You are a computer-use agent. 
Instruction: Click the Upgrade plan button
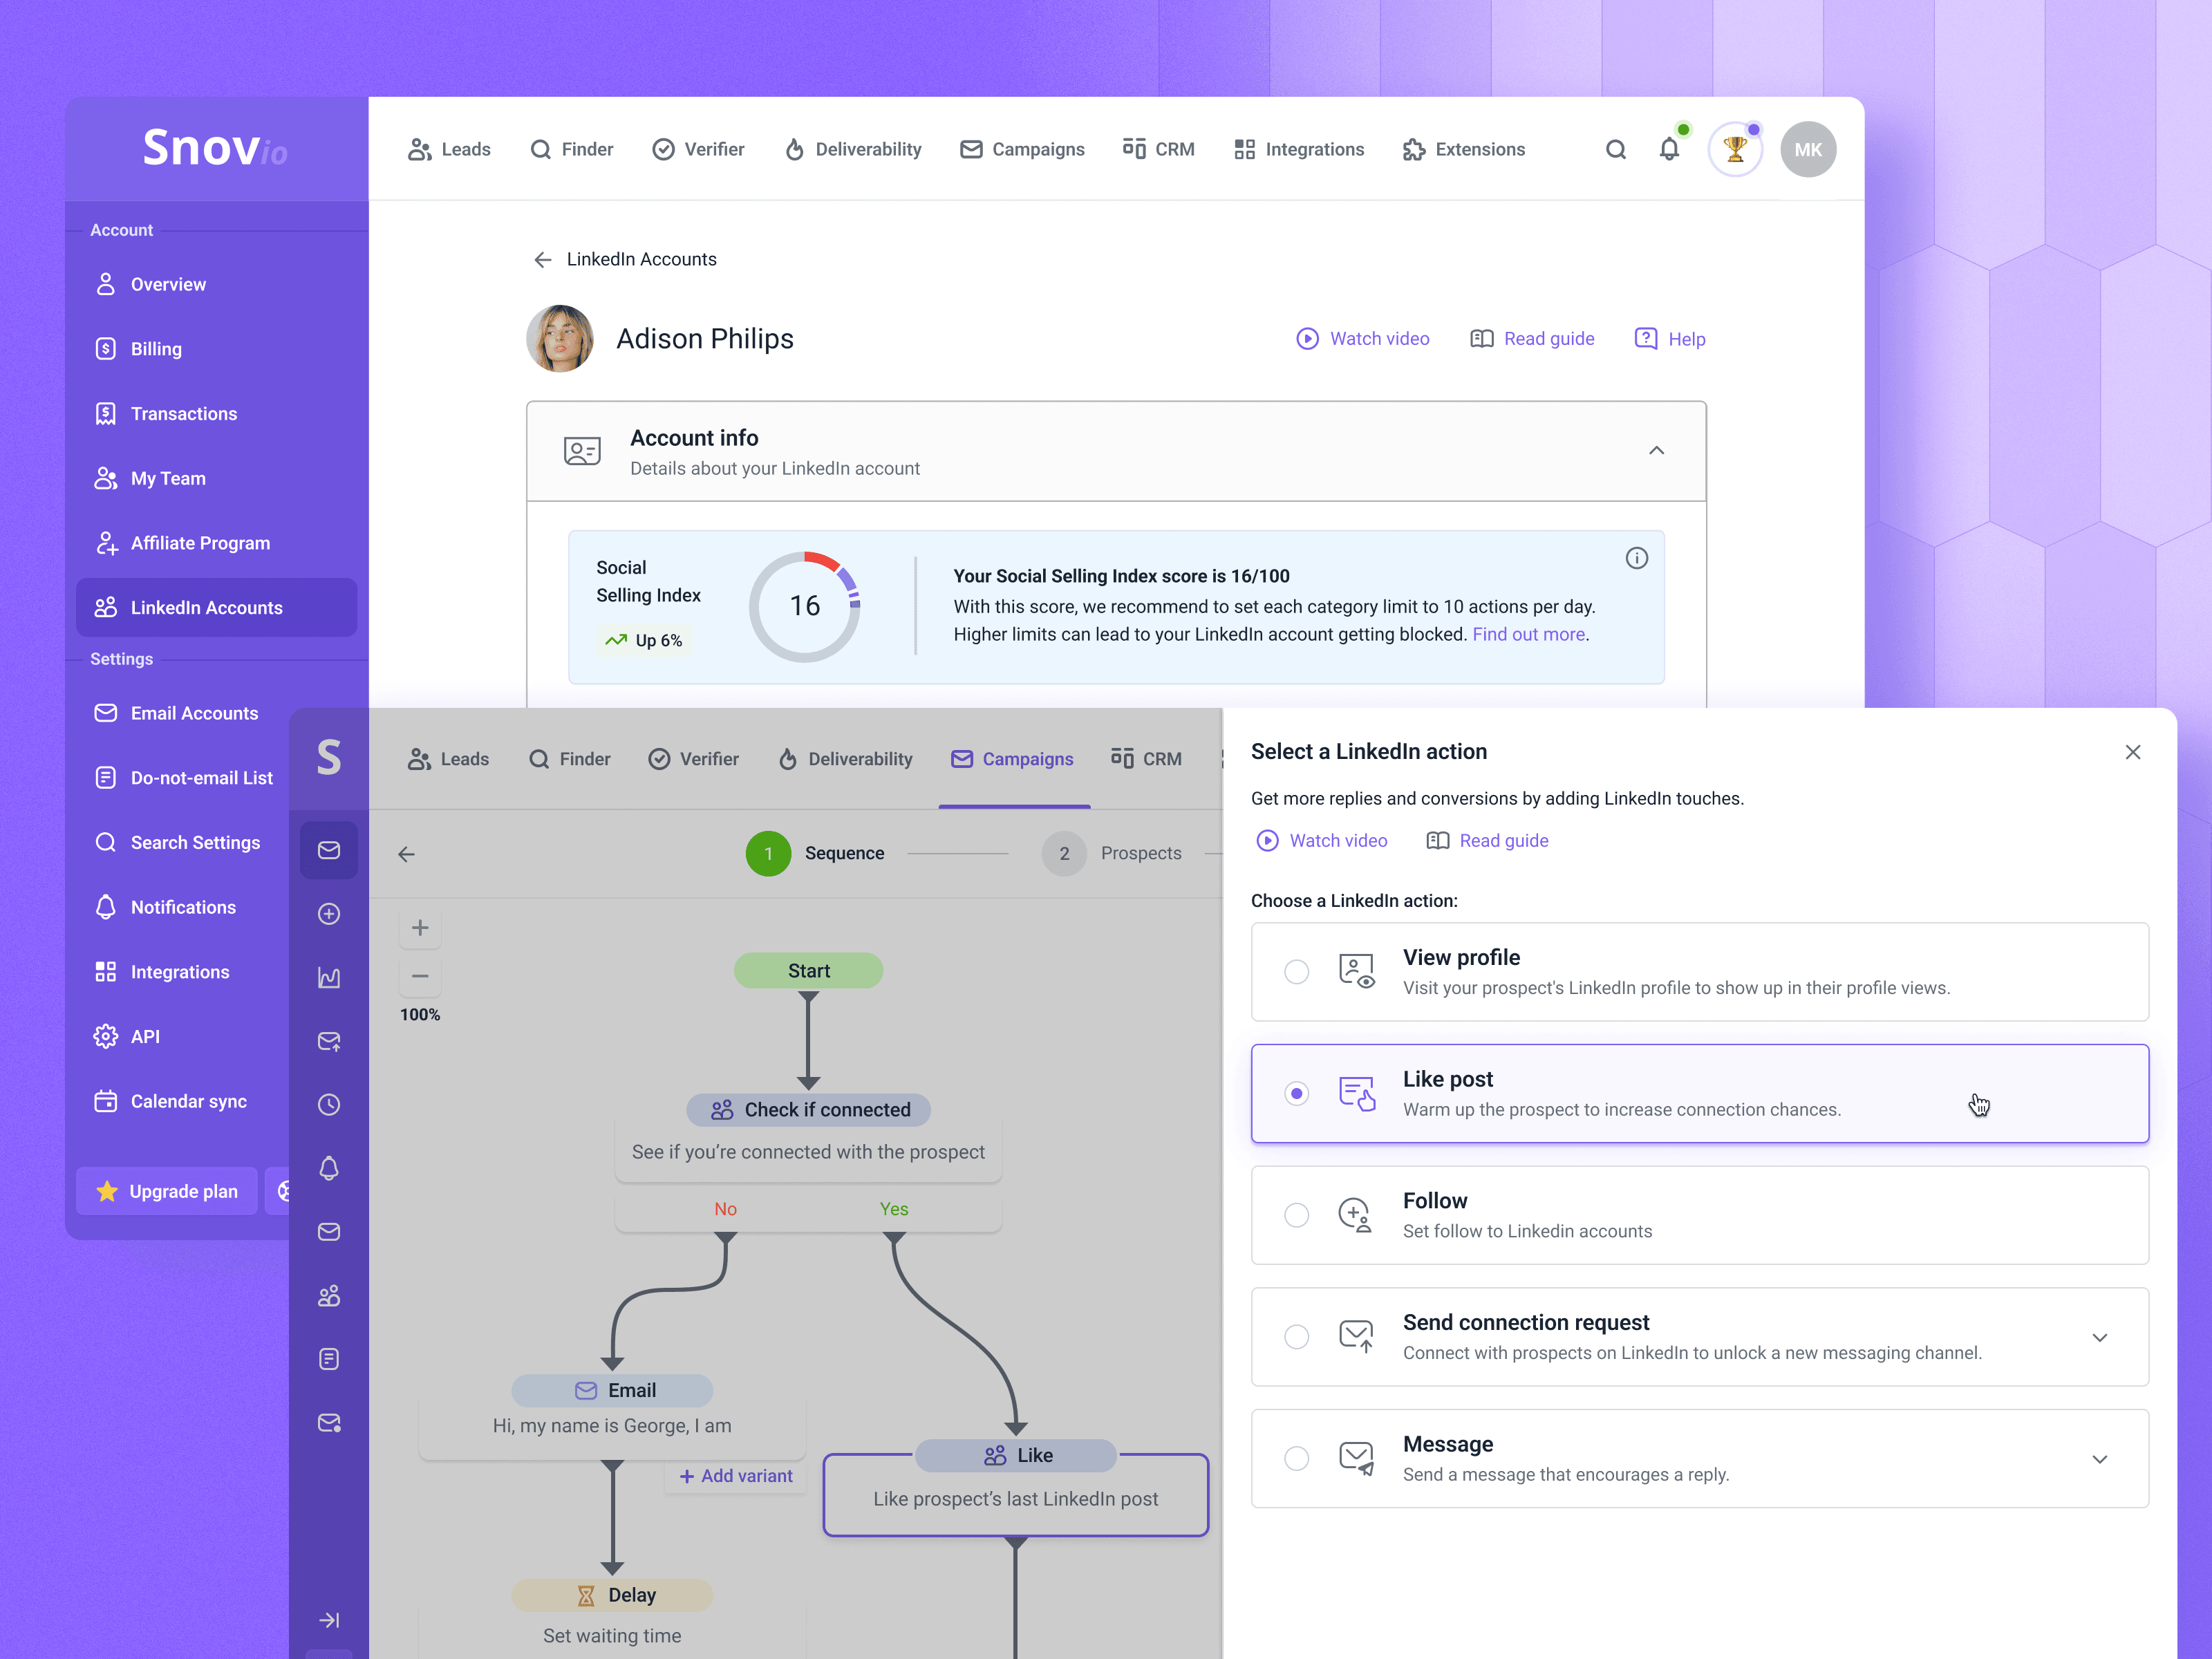point(167,1191)
